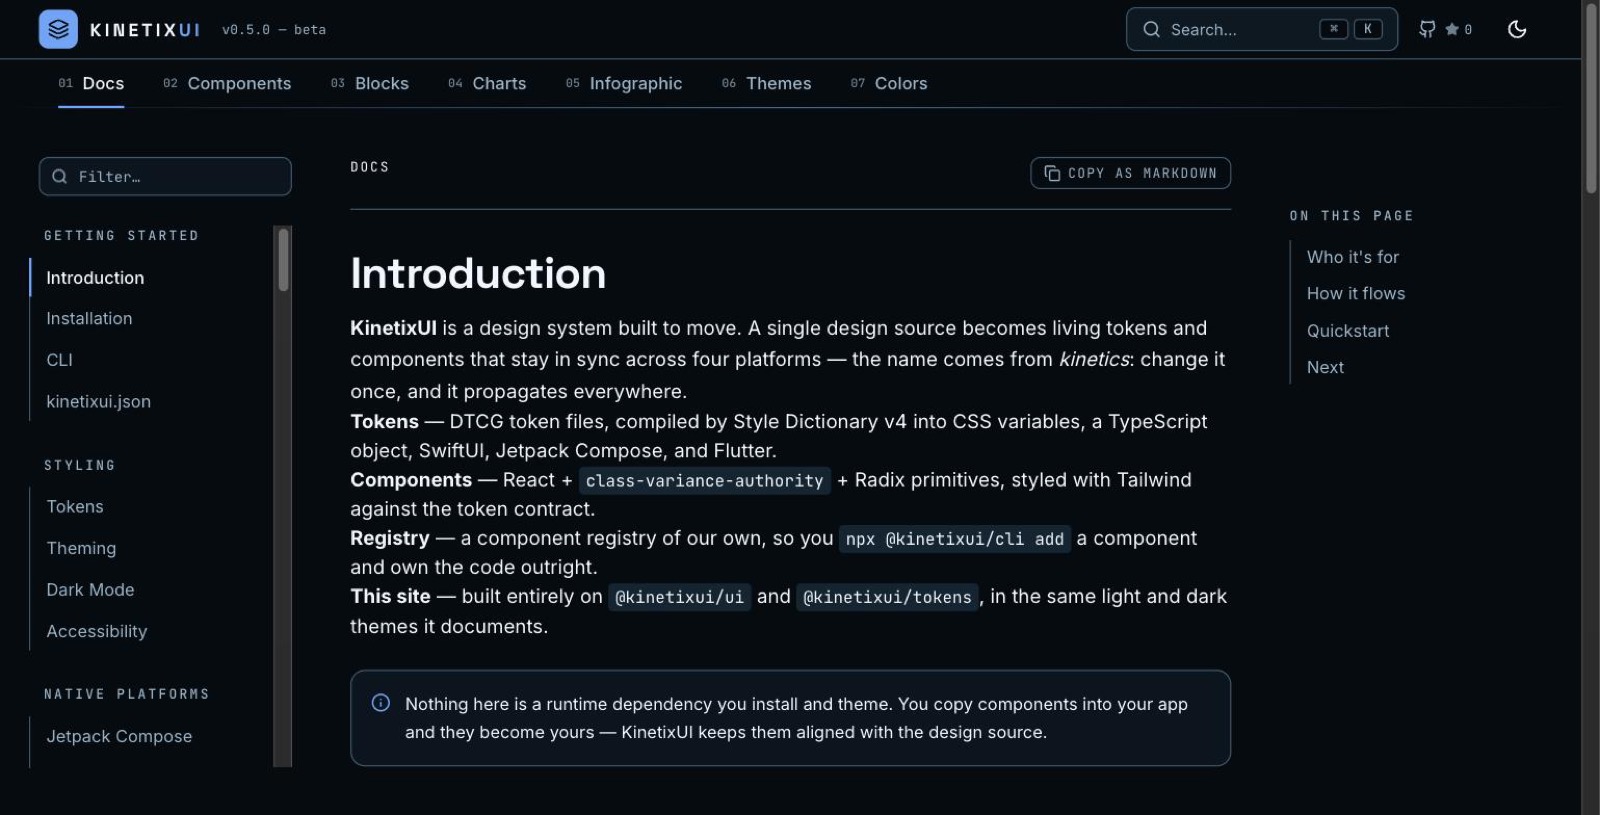
Task: Switch to the Components tab
Action: click(227, 83)
